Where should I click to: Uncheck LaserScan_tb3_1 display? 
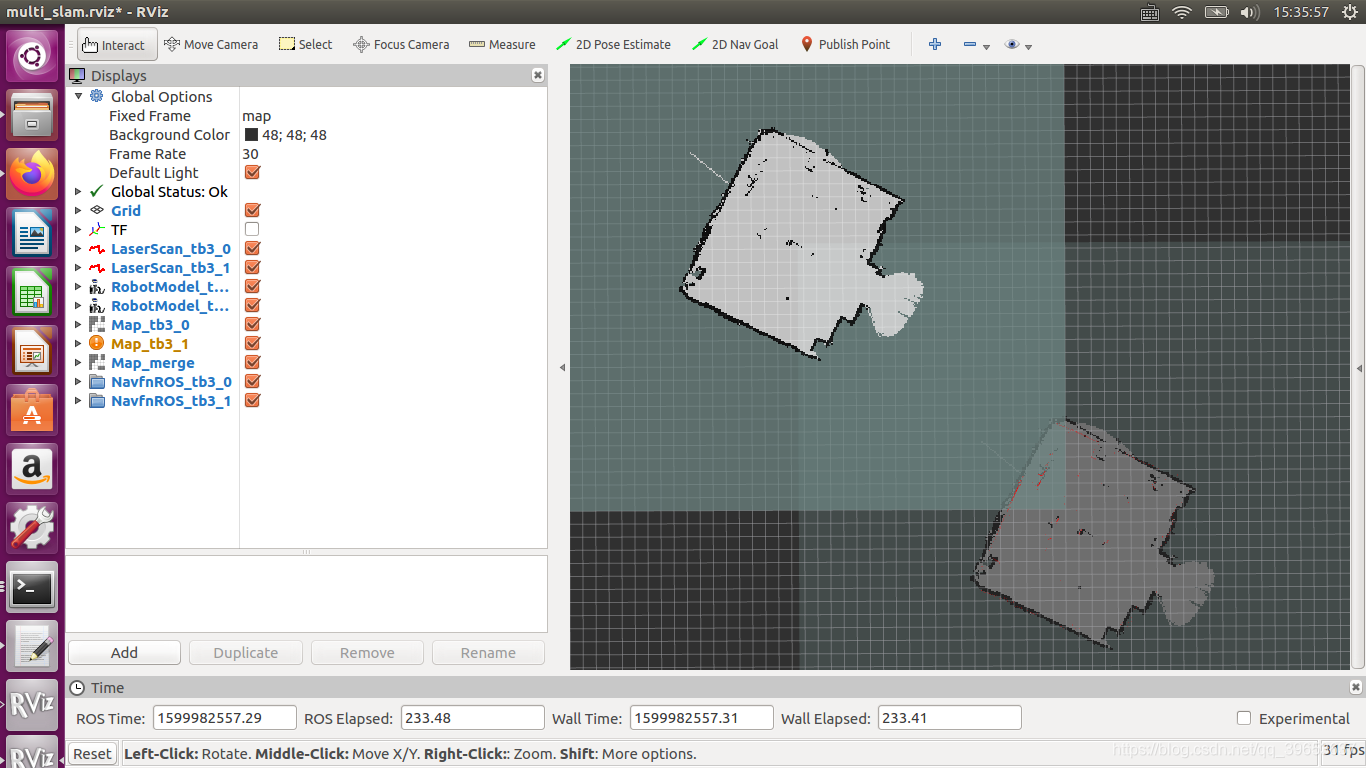click(252, 267)
